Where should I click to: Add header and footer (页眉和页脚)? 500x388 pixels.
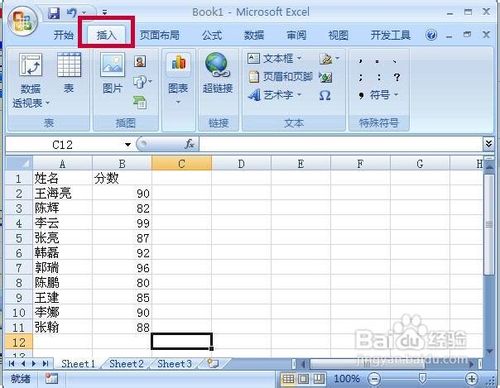pos(281,77)
